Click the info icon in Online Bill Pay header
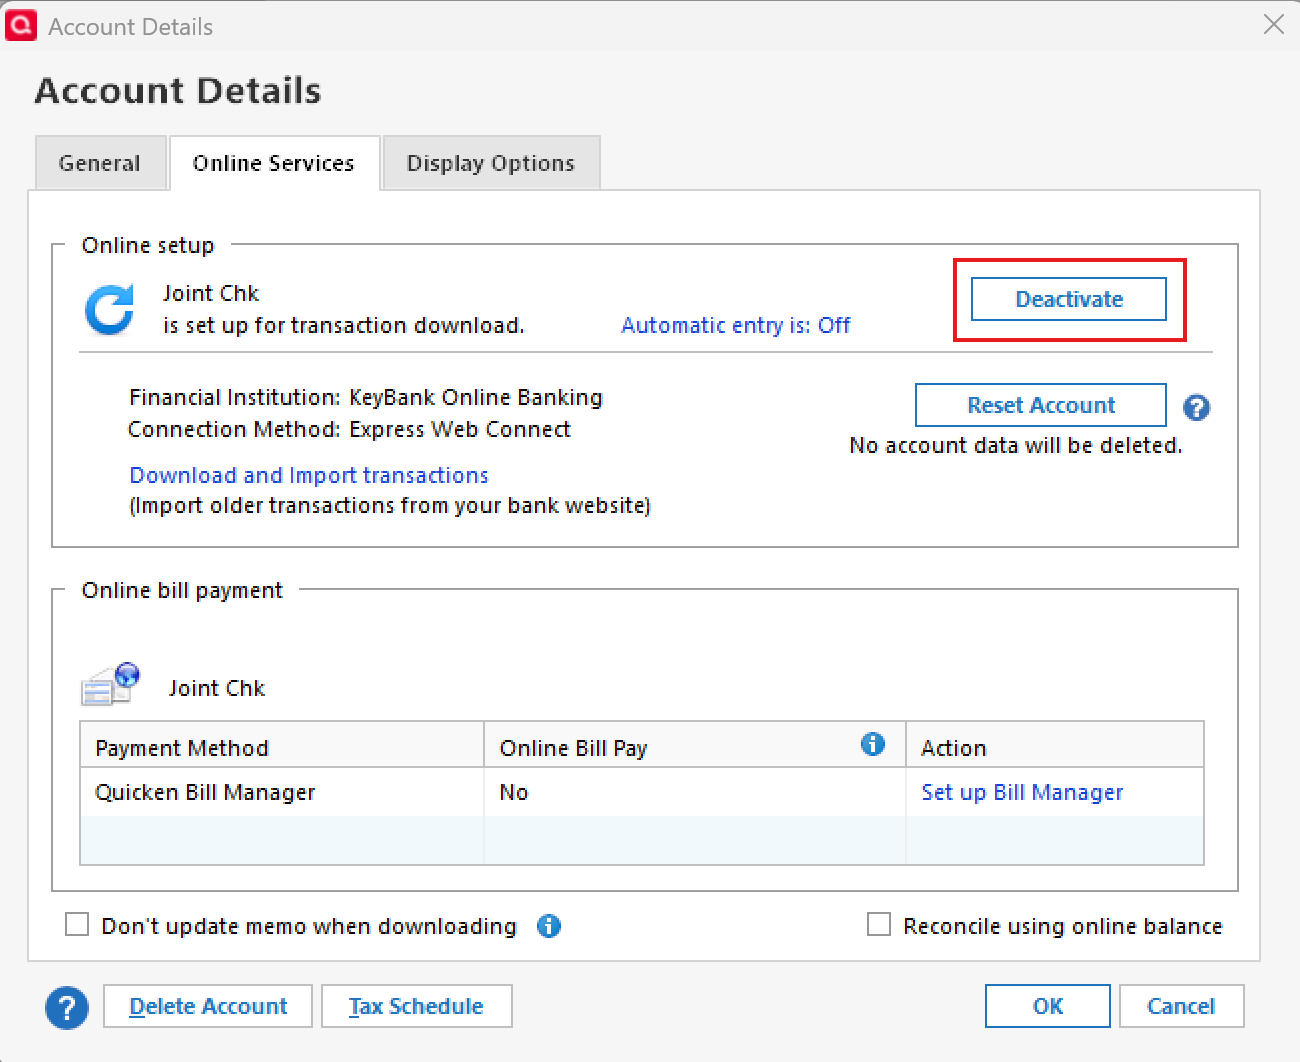This screenshot has height=1062, width=1300. click(873, 744)
